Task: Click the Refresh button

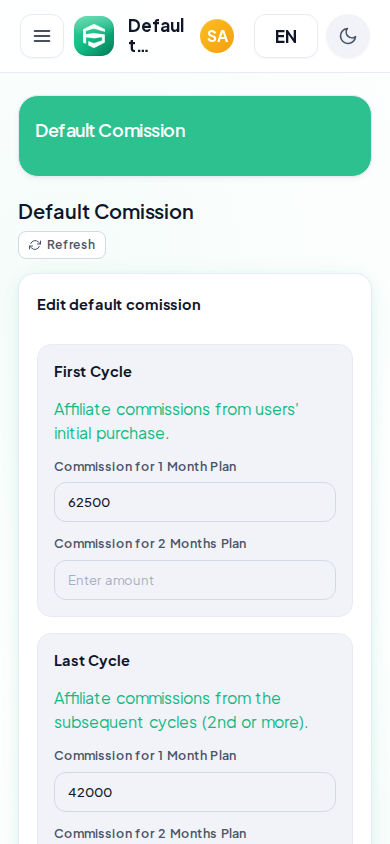Action: click(x=62, y=245)
